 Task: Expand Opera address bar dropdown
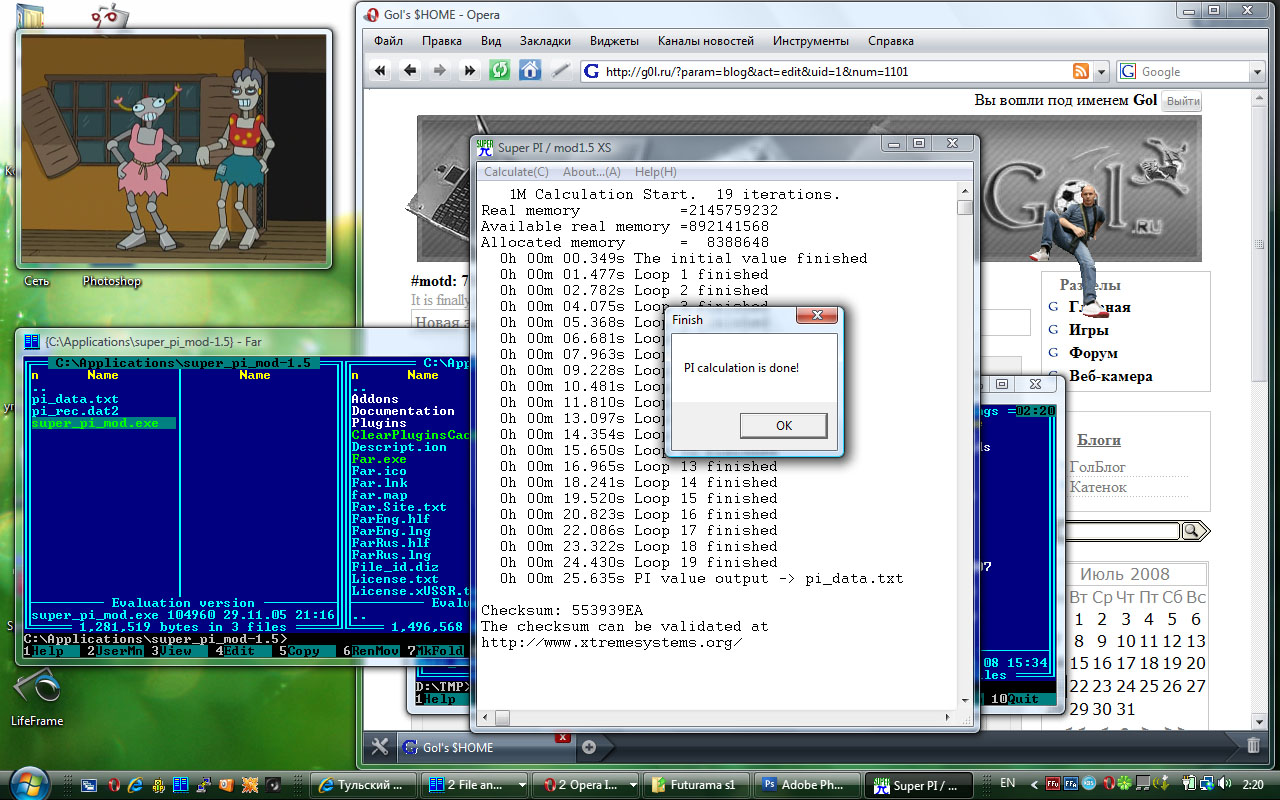click(1101, 72)
